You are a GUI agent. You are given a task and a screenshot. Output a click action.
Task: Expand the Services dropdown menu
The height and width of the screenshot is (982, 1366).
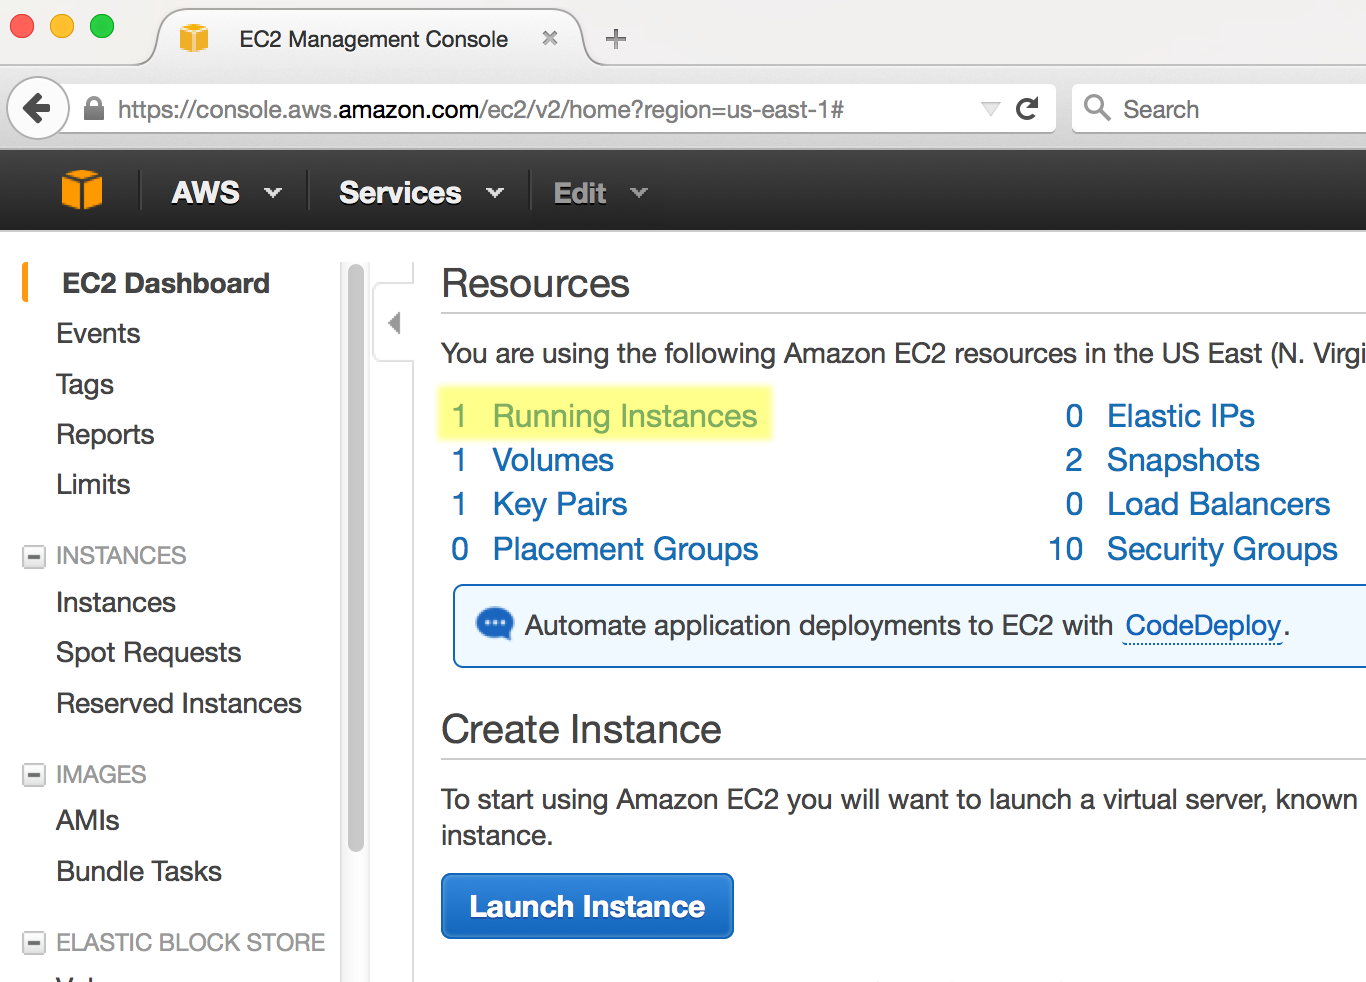click(420, 192)
